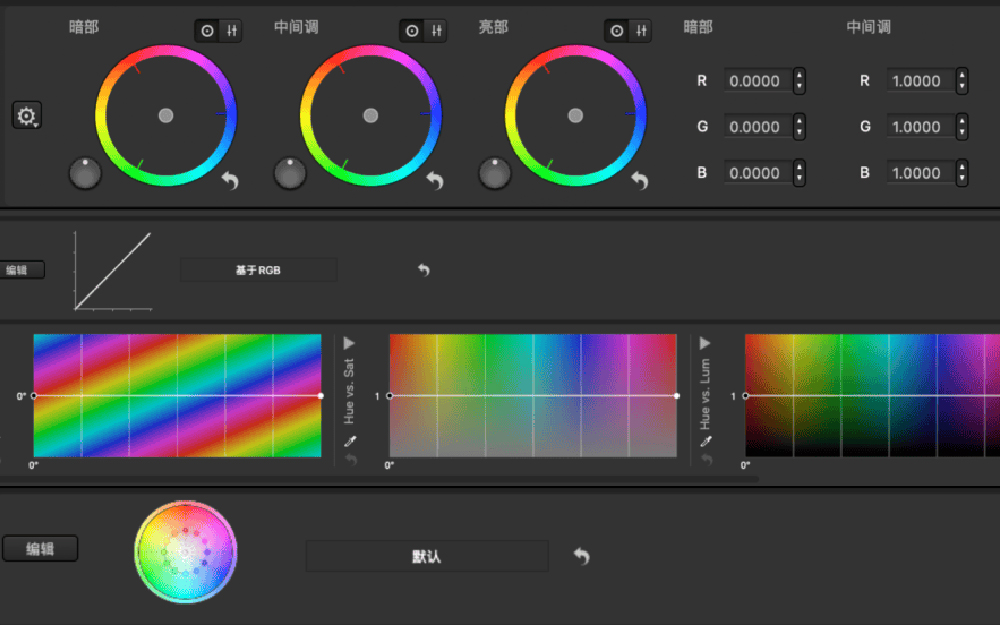Expand the Hue vs. Sat curve triangle
Viewport: 1000px width, 625px height.
click(349, 343)
